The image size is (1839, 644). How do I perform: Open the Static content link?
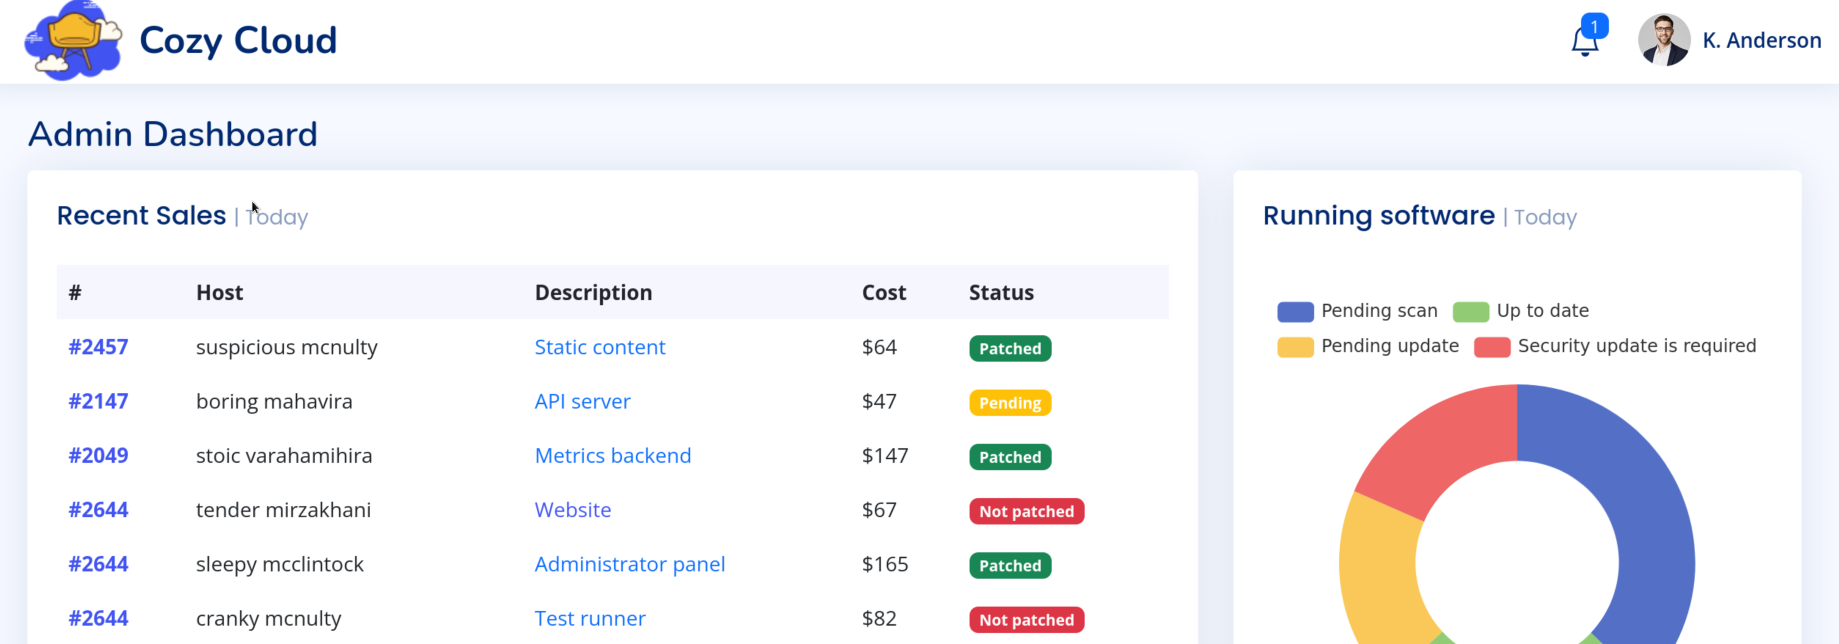600,347
